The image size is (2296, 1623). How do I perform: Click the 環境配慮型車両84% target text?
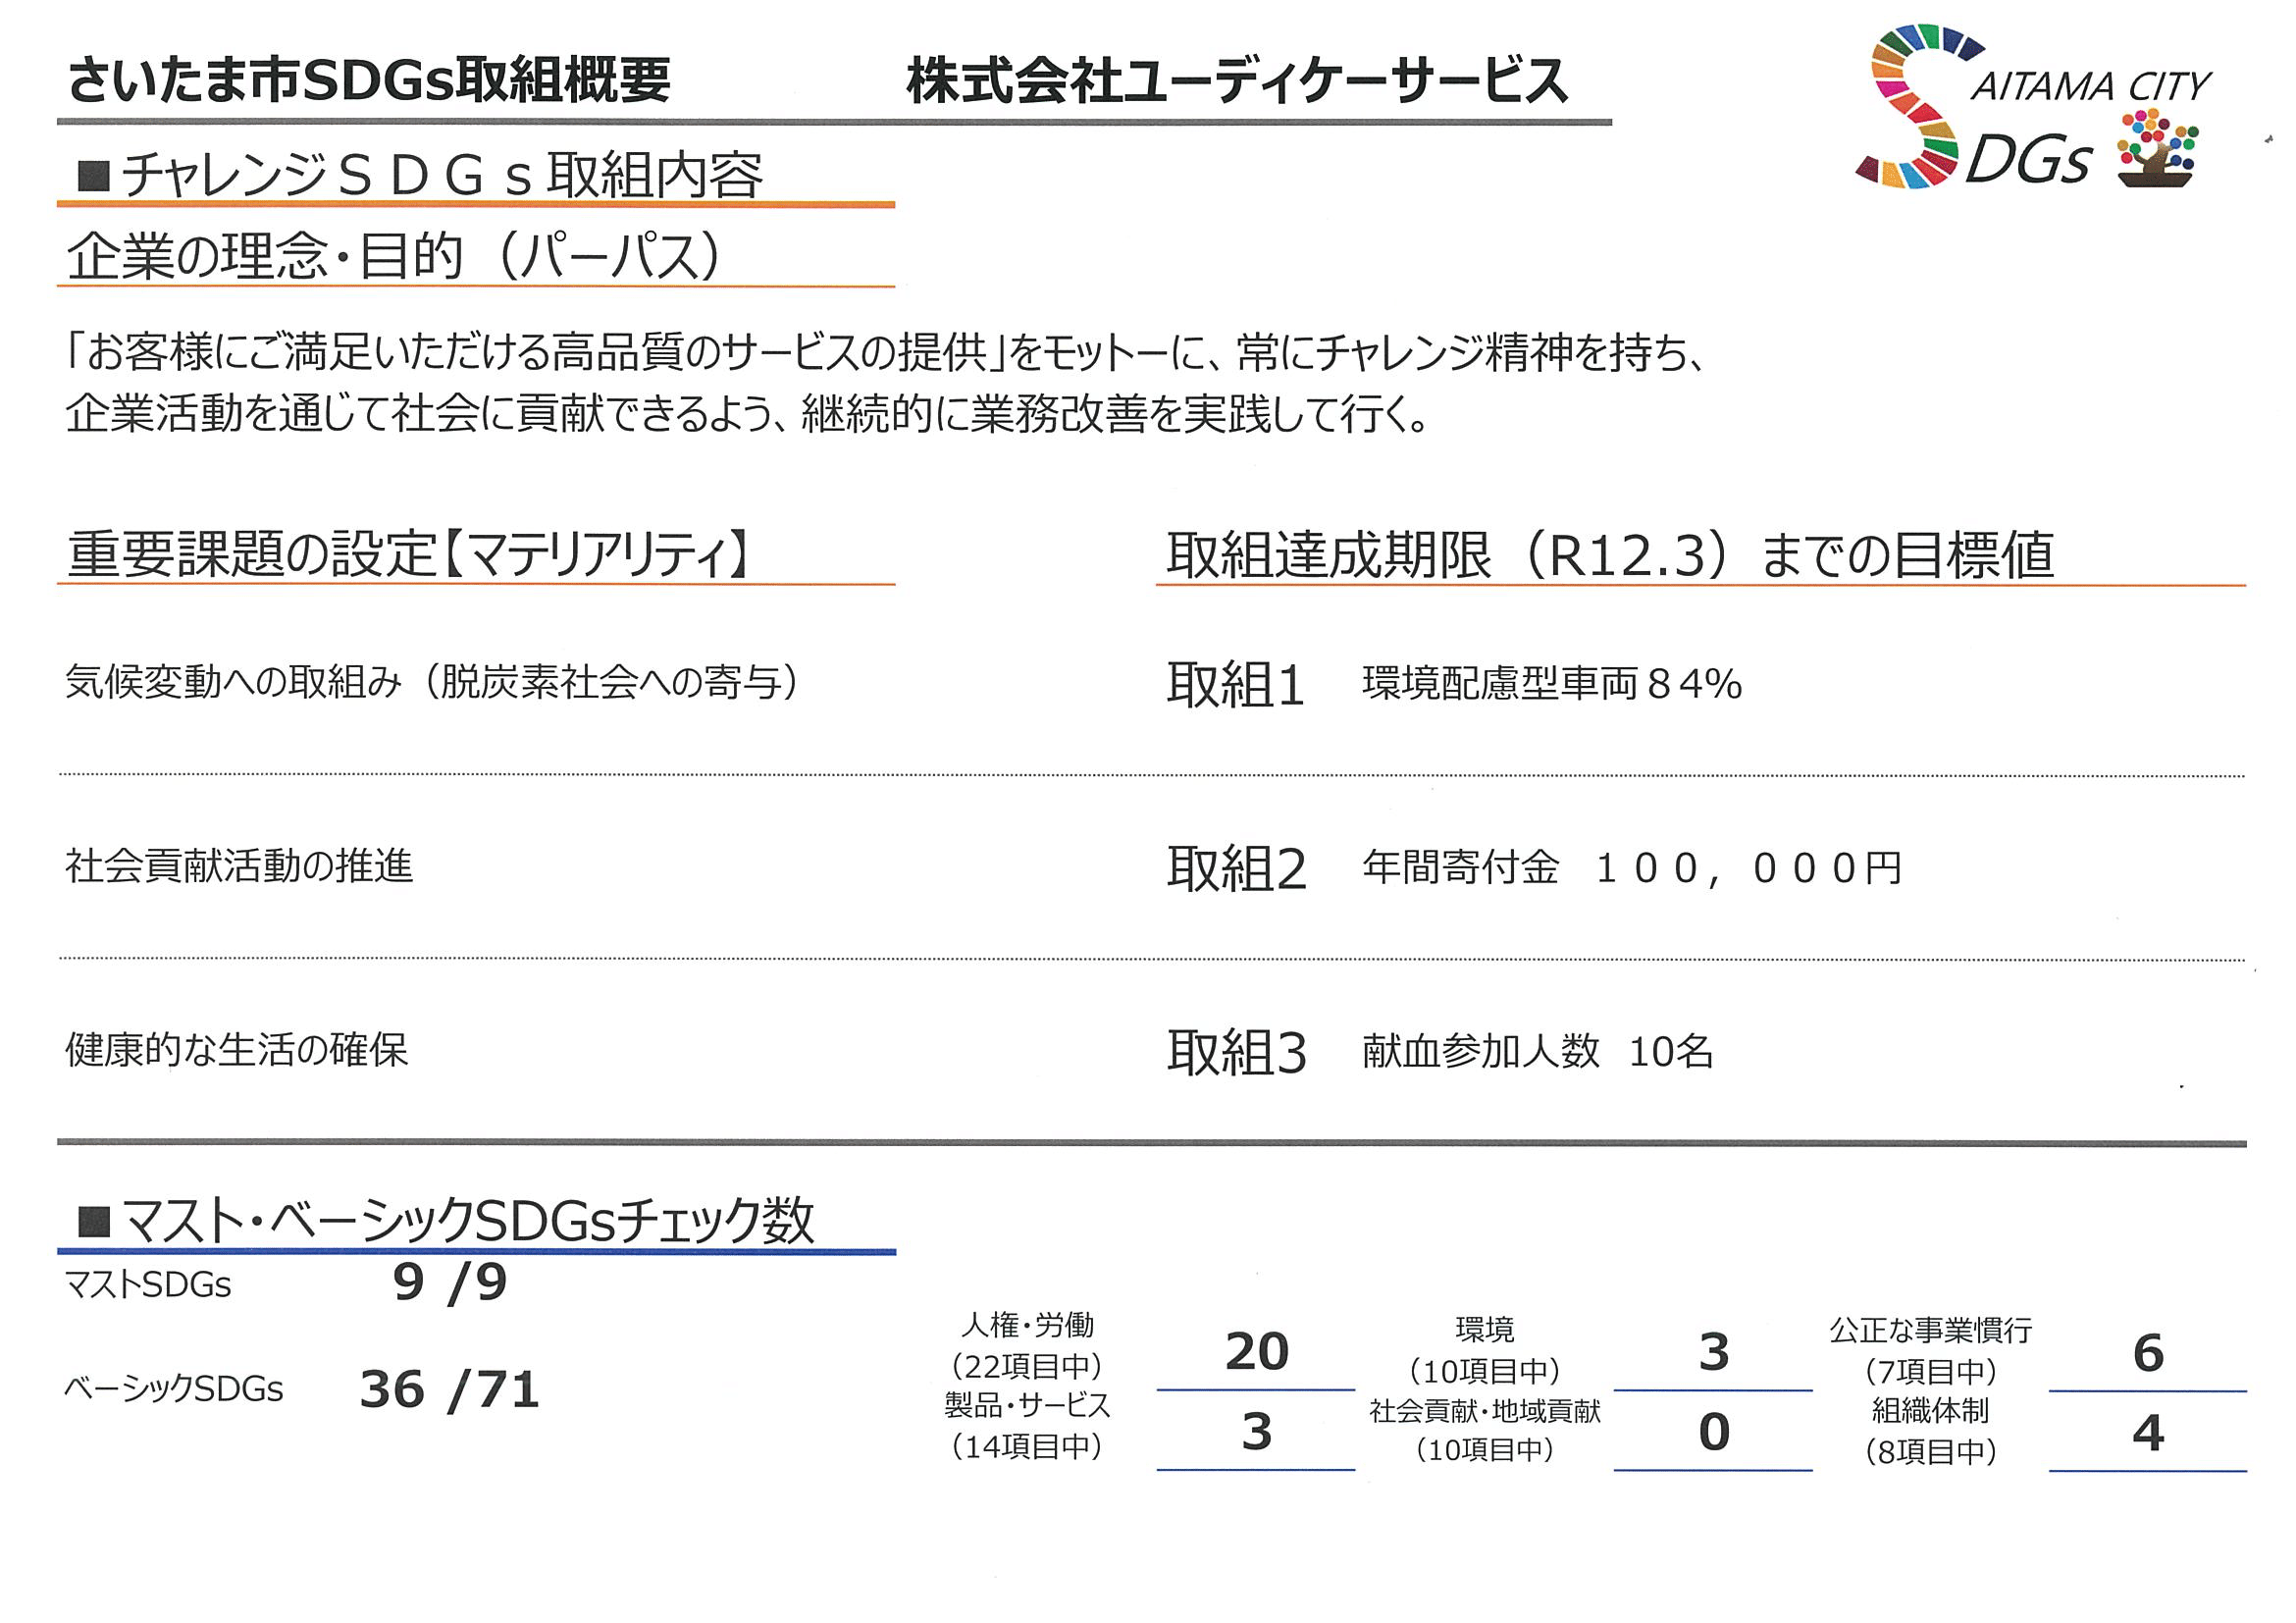pos(1551,684)
